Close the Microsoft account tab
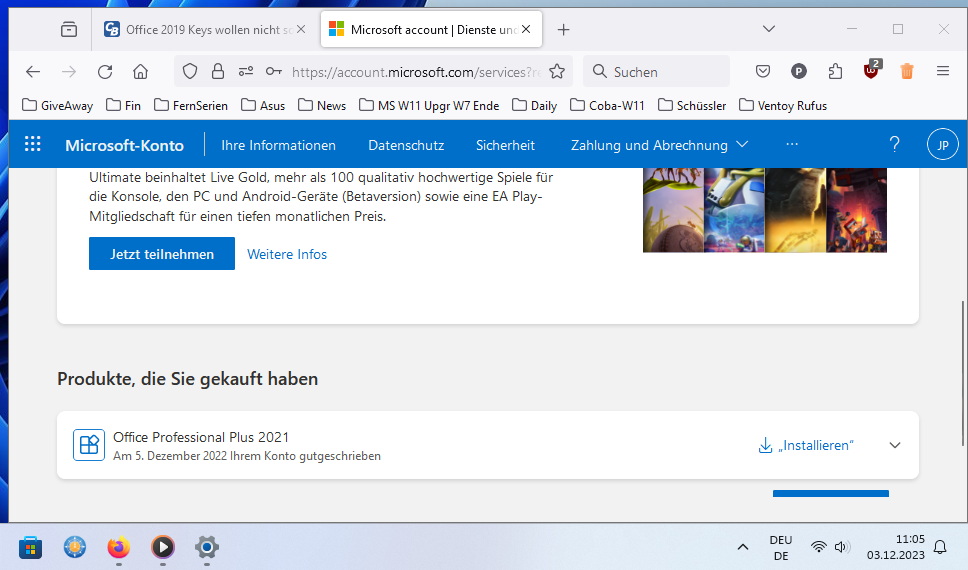This screenshot has height=570, width=968. tap(526, 29)
